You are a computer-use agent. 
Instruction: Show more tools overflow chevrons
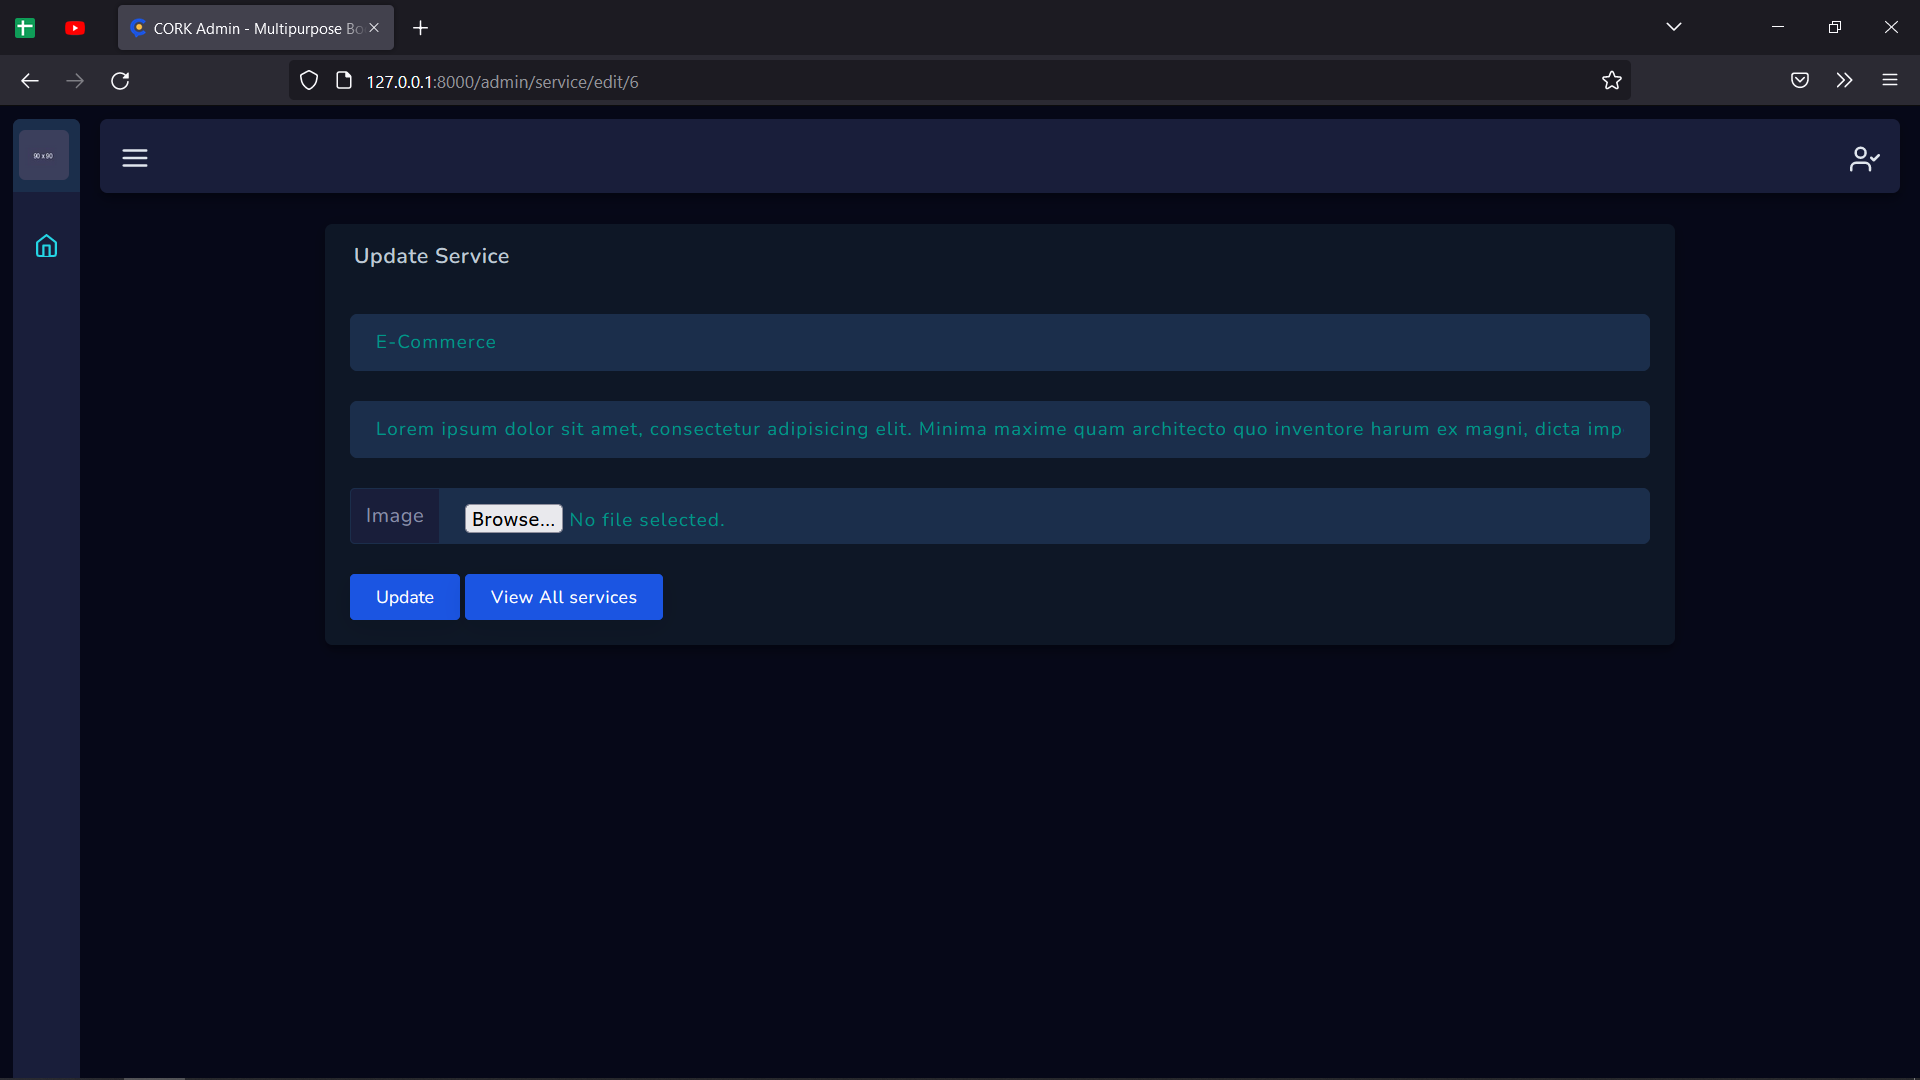[1844, 81]
